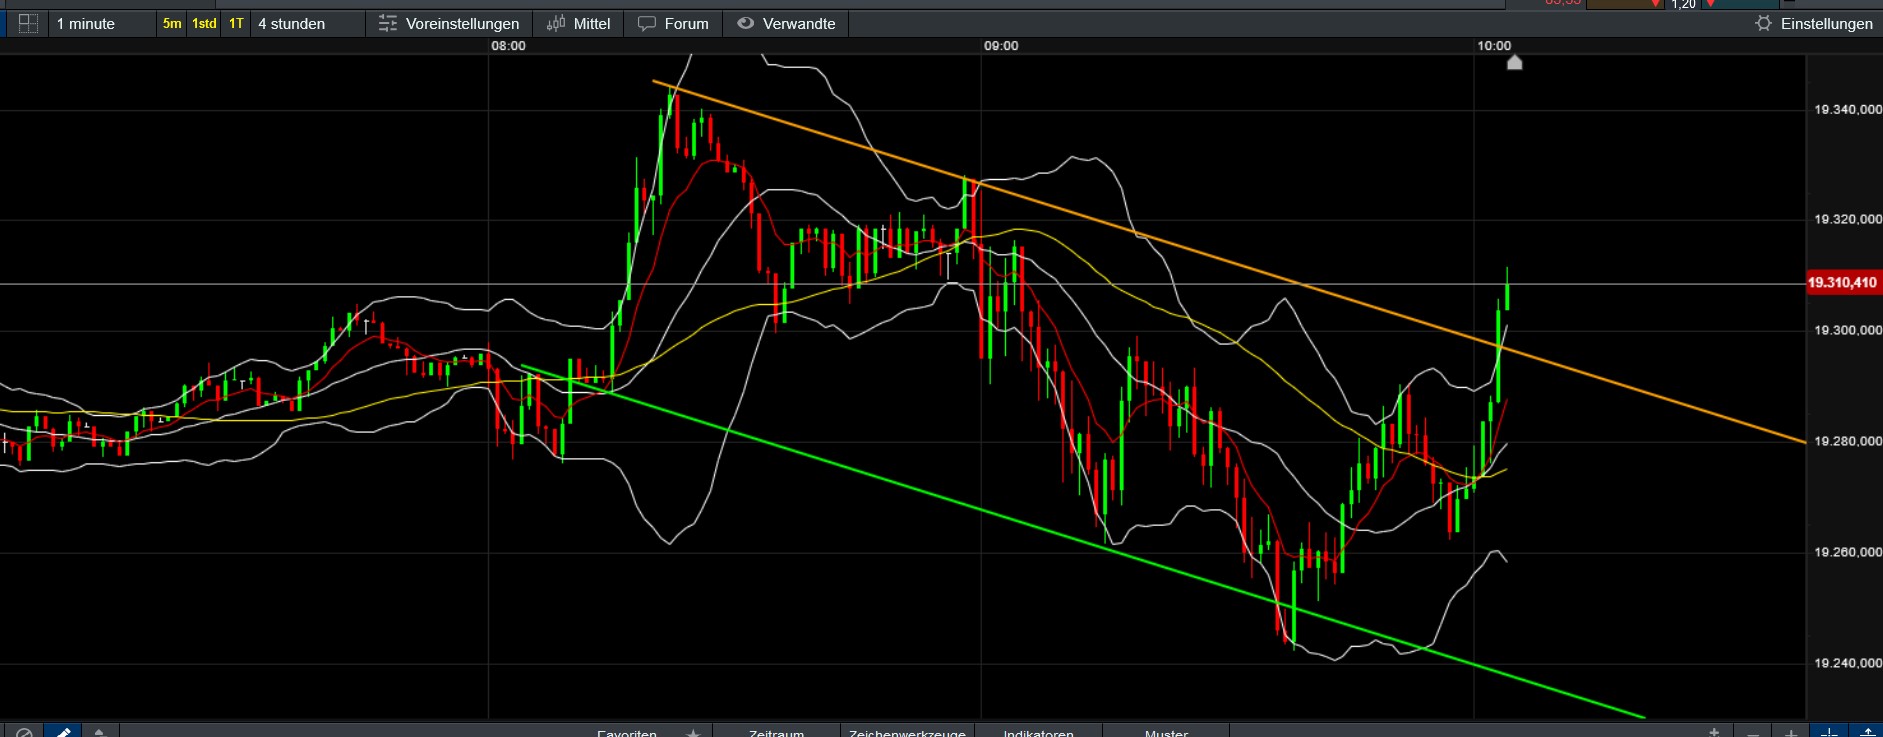Open Voreinstellungen presets menu
The width and height of the screenshot is (1883, 737).
click(449, 23)
